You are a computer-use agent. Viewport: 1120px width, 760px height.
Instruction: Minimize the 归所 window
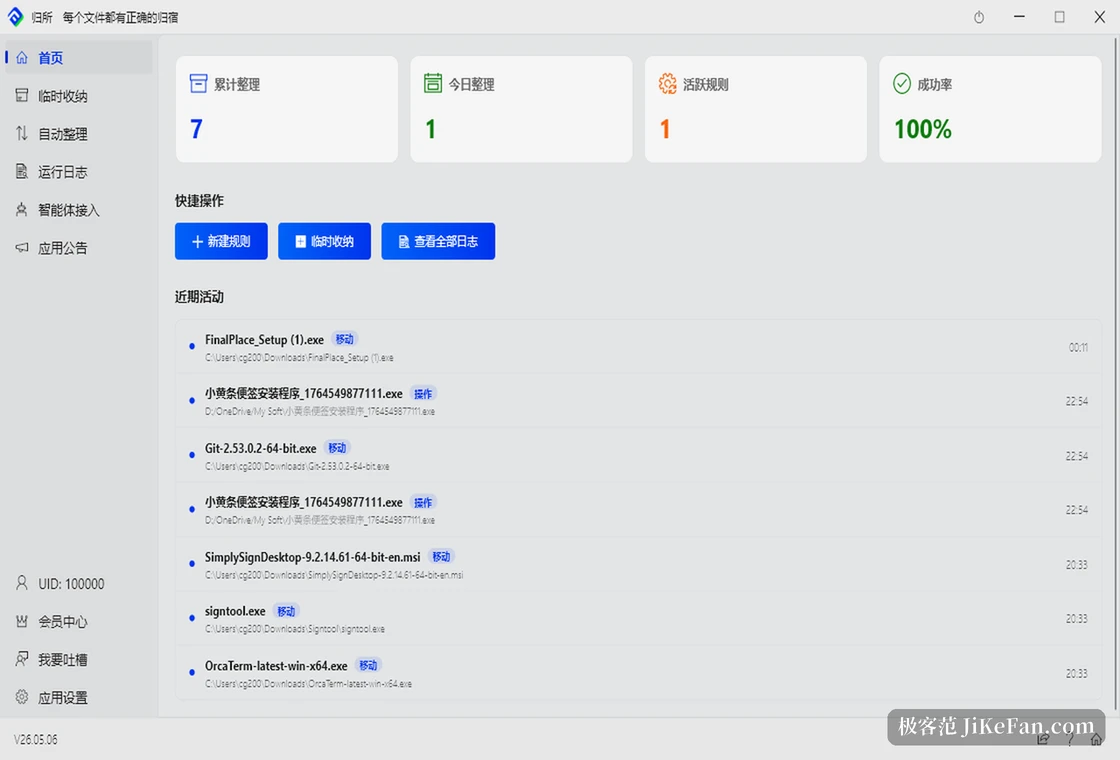pyautogui.click(x=1019, y=17)
